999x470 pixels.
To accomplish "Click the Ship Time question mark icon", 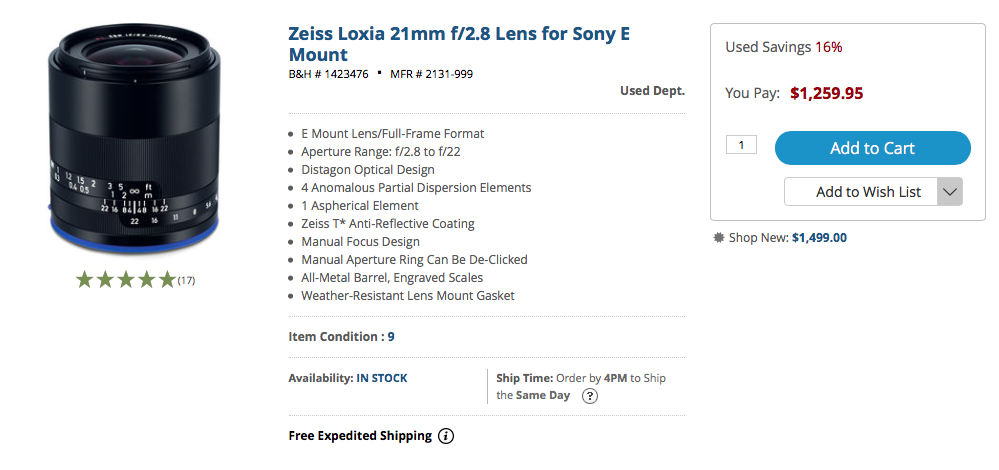I will [x=591, y=396].
